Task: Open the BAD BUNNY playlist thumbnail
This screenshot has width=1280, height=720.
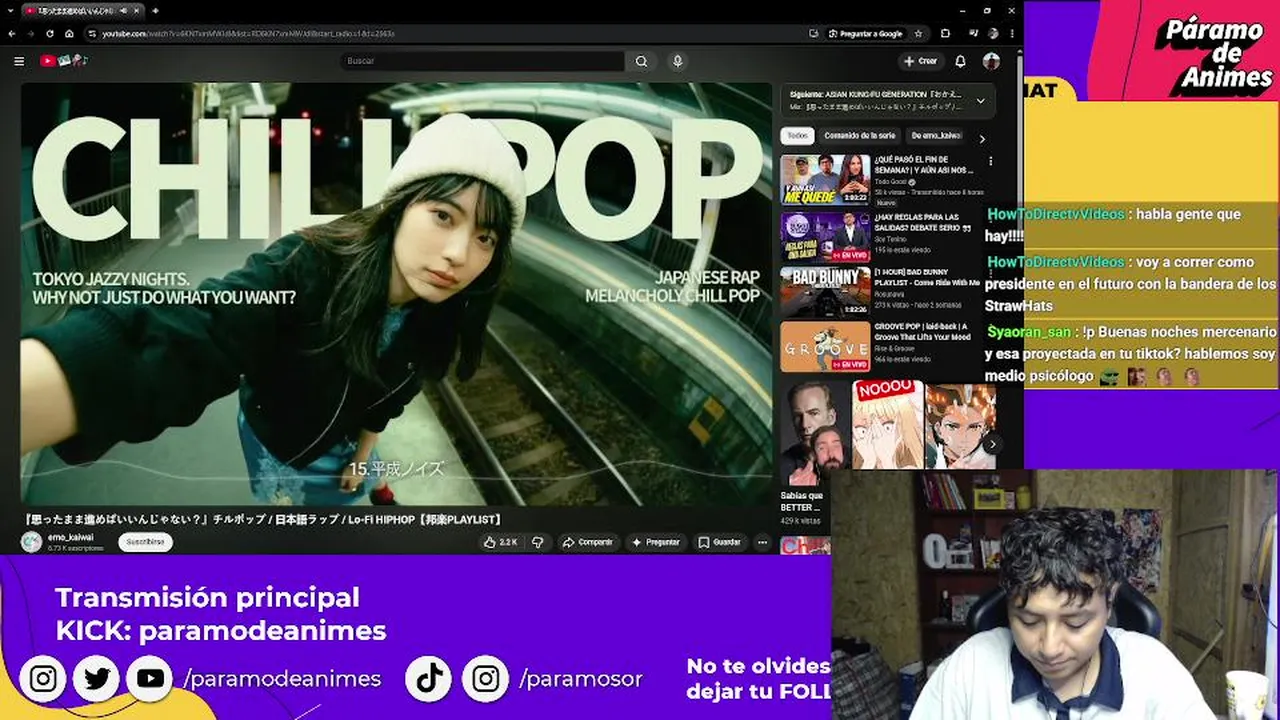Action: click(825, 293)
